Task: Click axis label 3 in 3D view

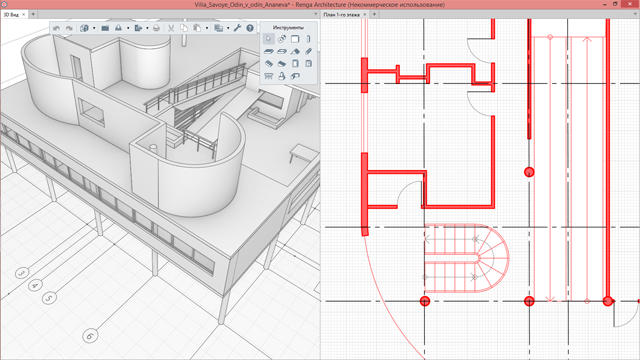Action: tap(22, 273)
